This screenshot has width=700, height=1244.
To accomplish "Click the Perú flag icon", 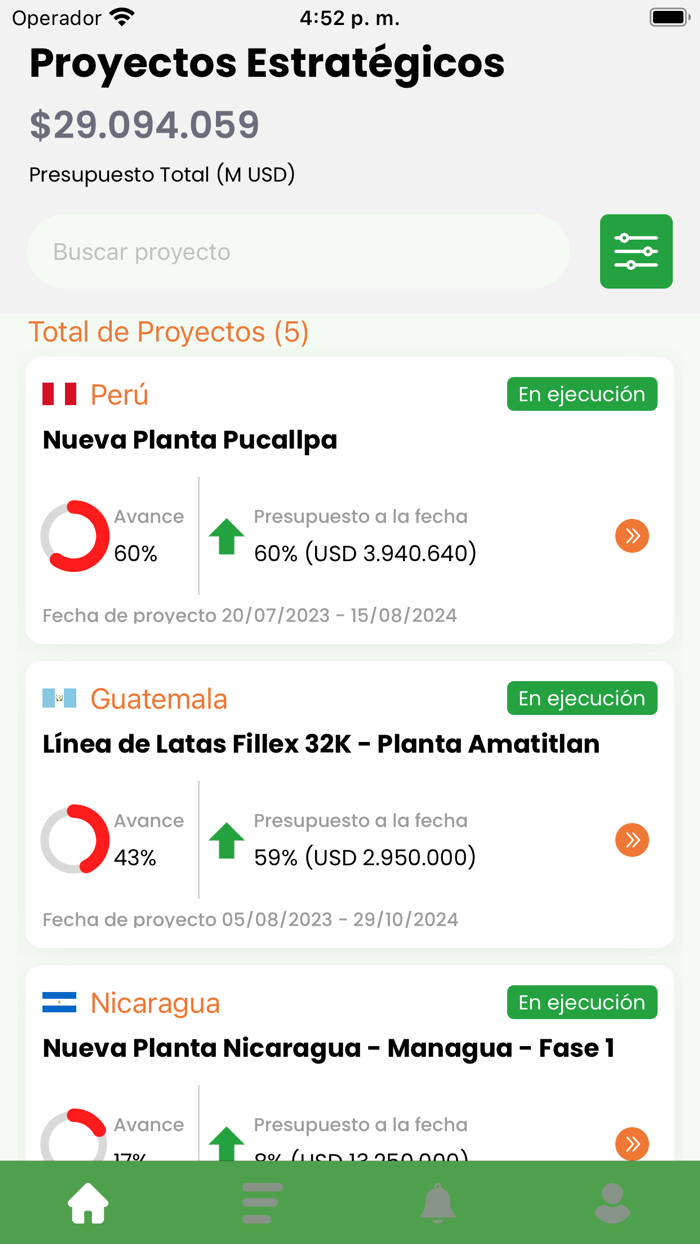I will tap(59, 394).
